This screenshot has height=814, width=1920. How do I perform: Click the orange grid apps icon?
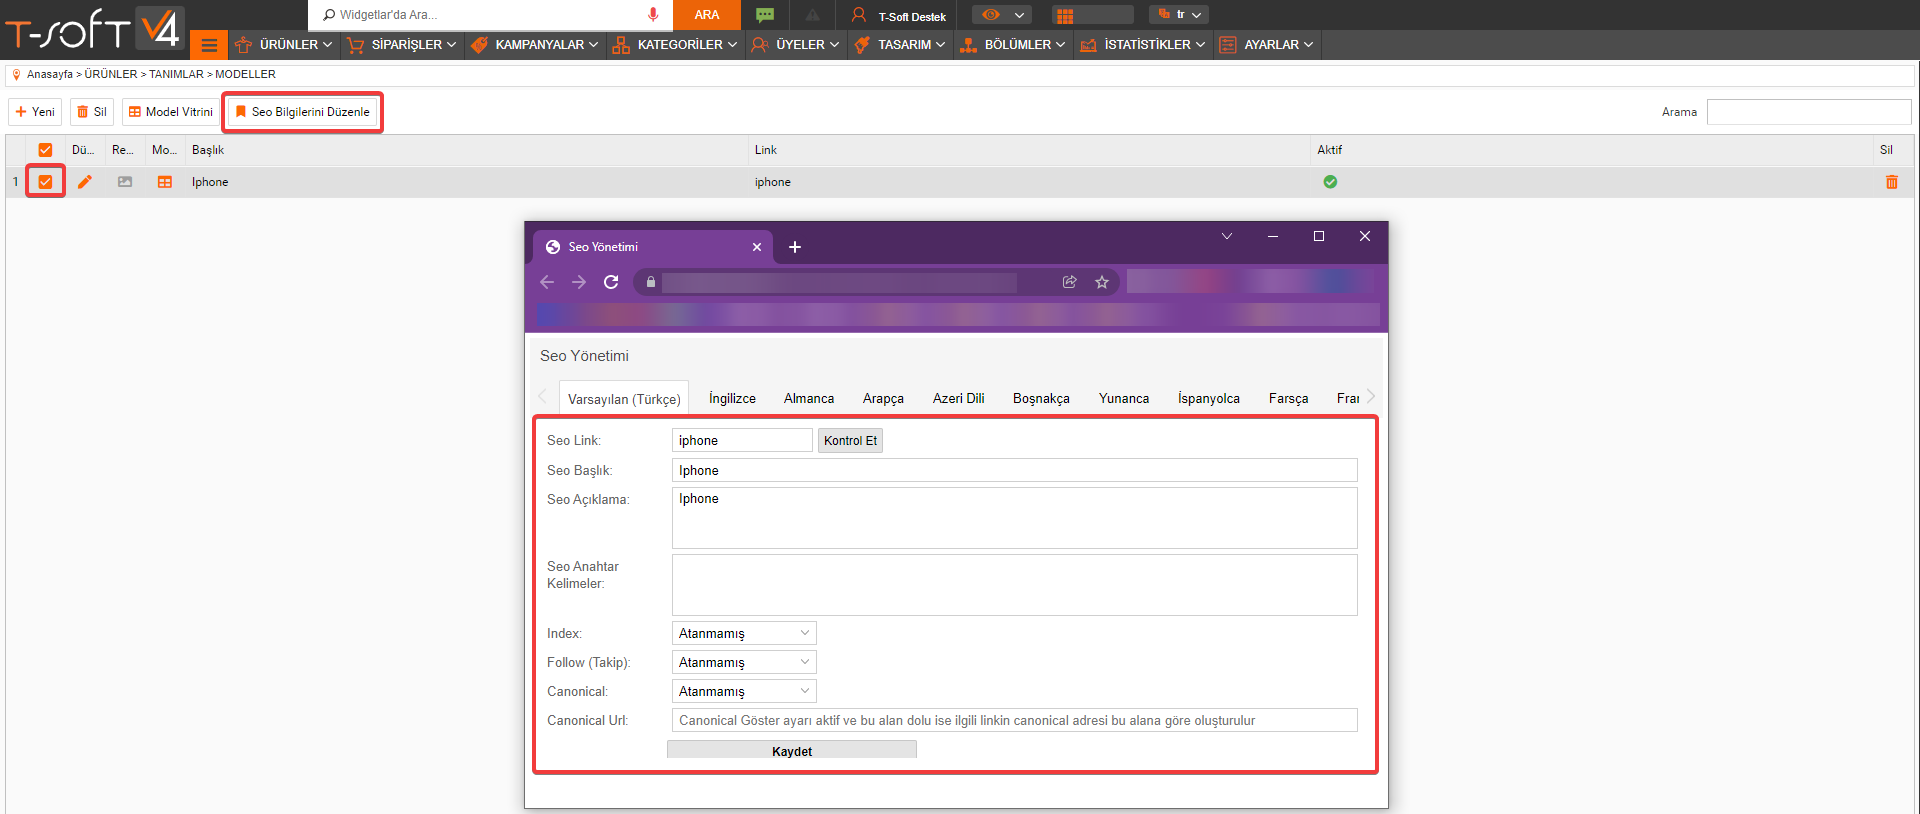1065,15
